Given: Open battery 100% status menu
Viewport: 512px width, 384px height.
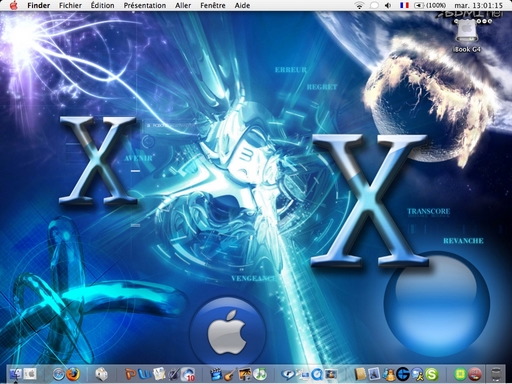Looking at the screenshot, I should (x=430, y=5).
